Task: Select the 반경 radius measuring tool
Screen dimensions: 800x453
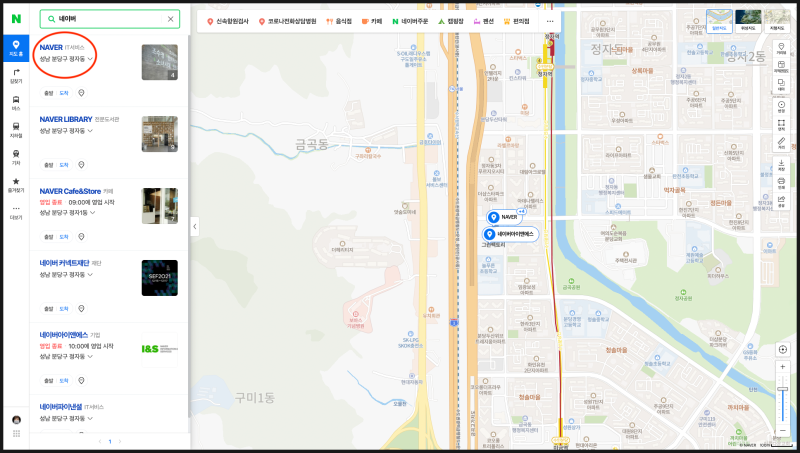Action: [x=781, y=107]
